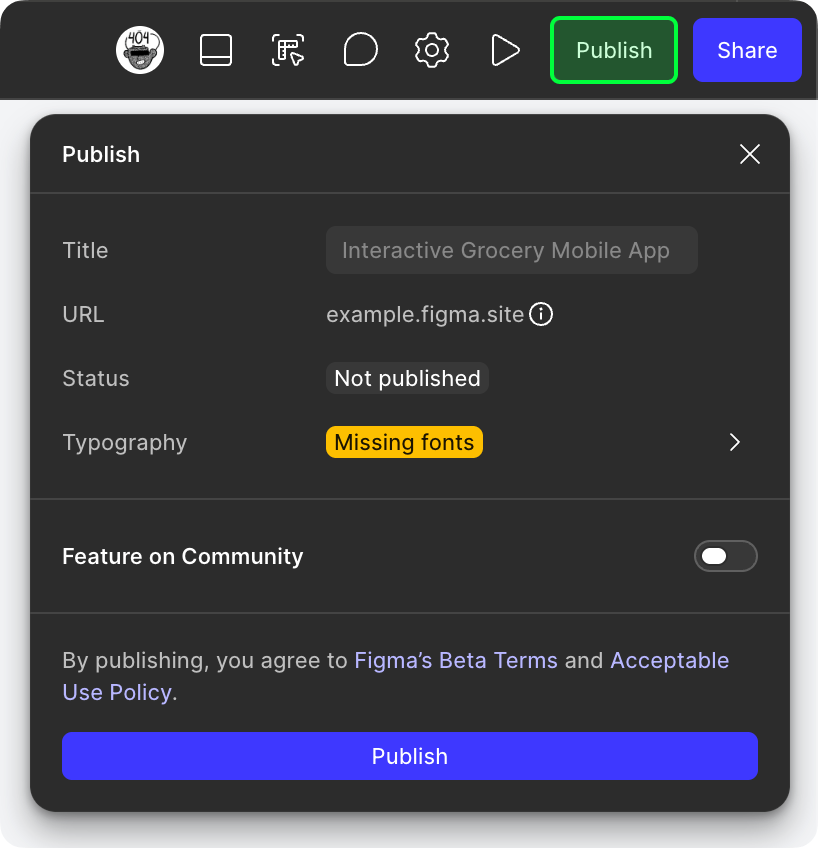Click the Not published status badge
The width and height of the screenshot is (818, 848).
[x=407, y=378]
